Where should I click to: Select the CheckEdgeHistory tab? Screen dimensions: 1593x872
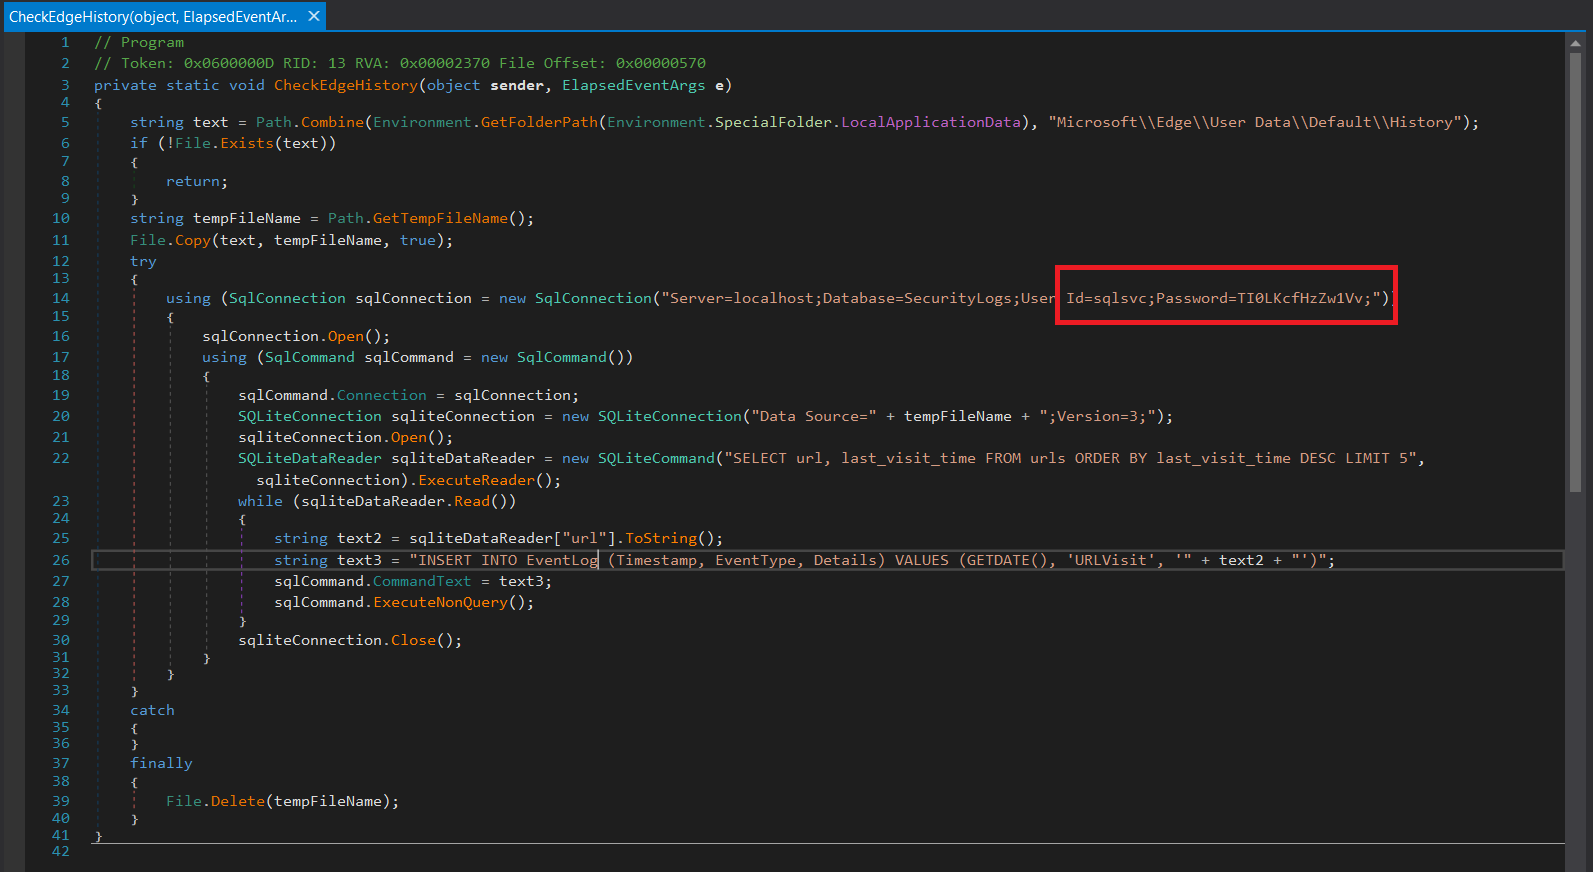tap(153, 17)
